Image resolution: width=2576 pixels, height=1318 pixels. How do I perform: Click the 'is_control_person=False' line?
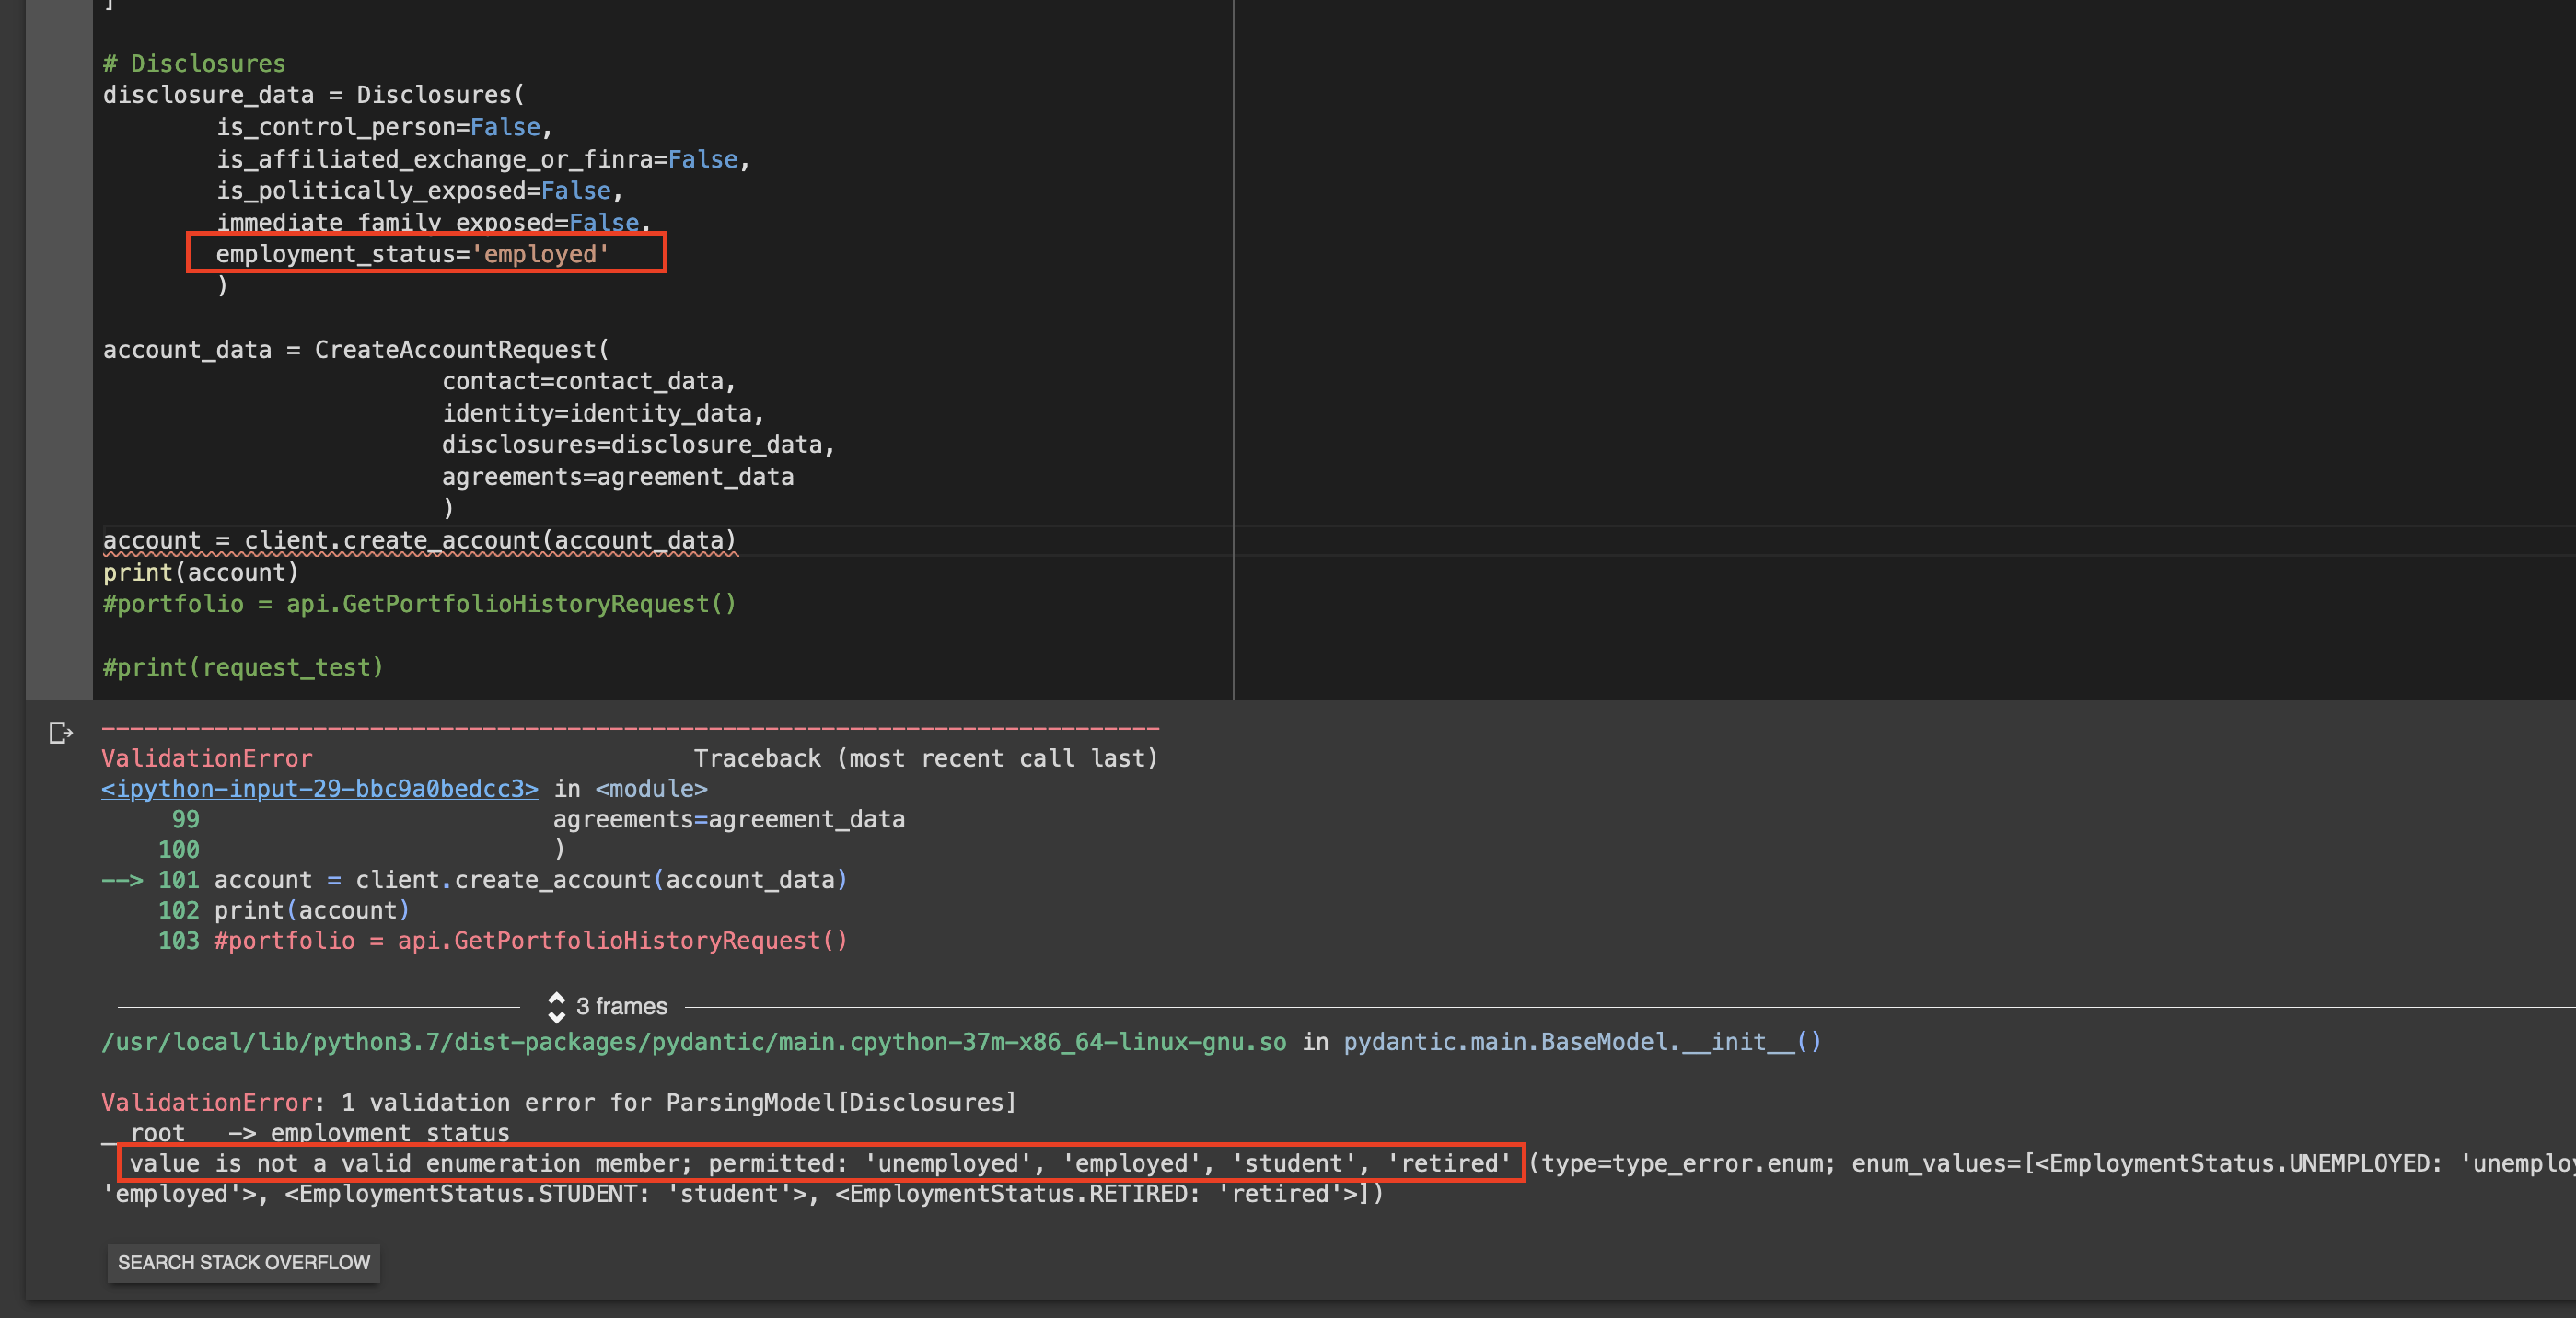tap(384, 127)
